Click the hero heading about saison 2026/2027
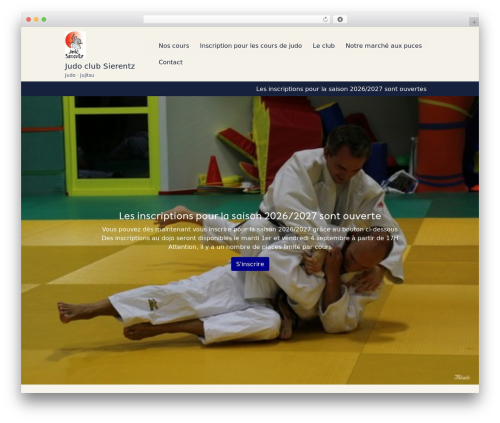This screenshot has width=500, height=423. tap(250, 216)
